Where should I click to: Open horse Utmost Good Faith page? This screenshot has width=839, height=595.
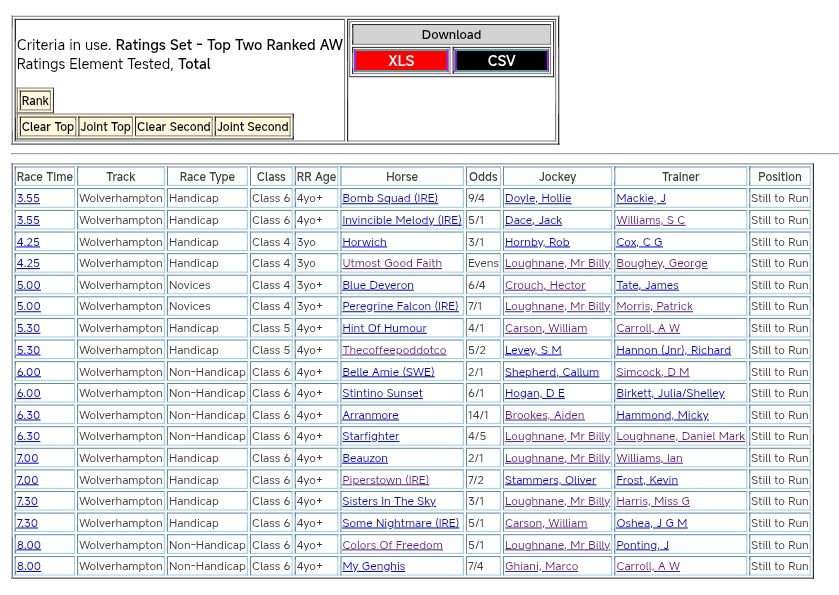coord(392,264)
